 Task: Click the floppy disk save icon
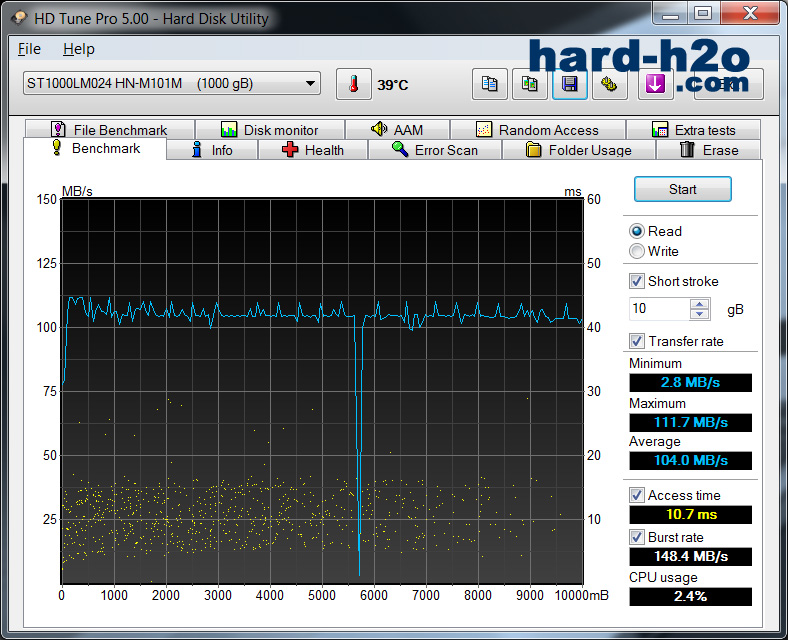(569, 84)
